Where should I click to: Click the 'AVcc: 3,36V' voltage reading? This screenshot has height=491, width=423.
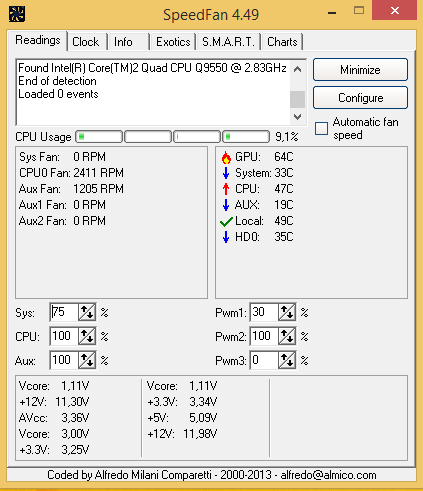54,418
